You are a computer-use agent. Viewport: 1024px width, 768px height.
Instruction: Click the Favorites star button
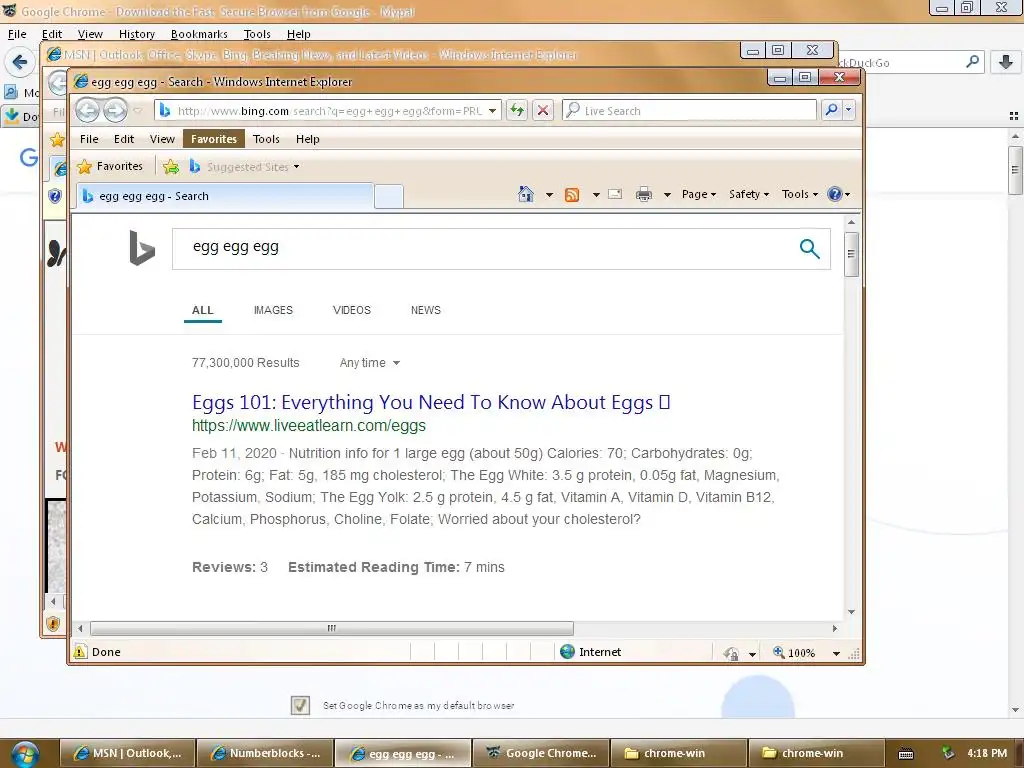[110, 167]
